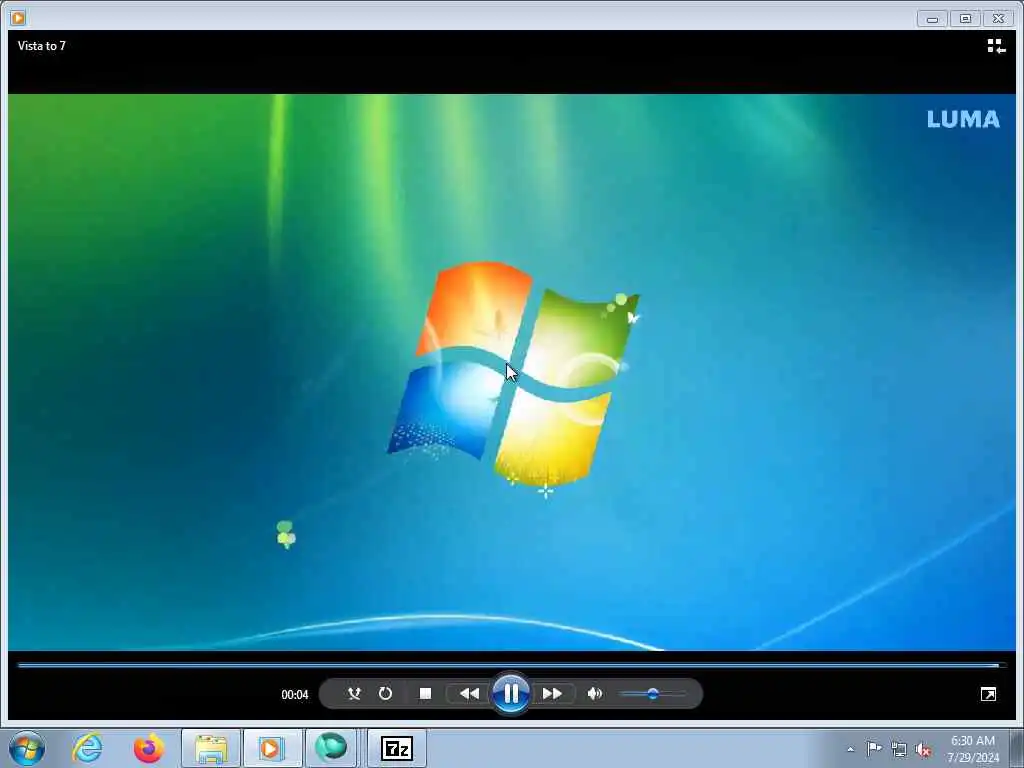The height and width of the screenshot is (768, 1024).
Task: Open Windows Explorer from taskbar
Action: click(211, 748)
